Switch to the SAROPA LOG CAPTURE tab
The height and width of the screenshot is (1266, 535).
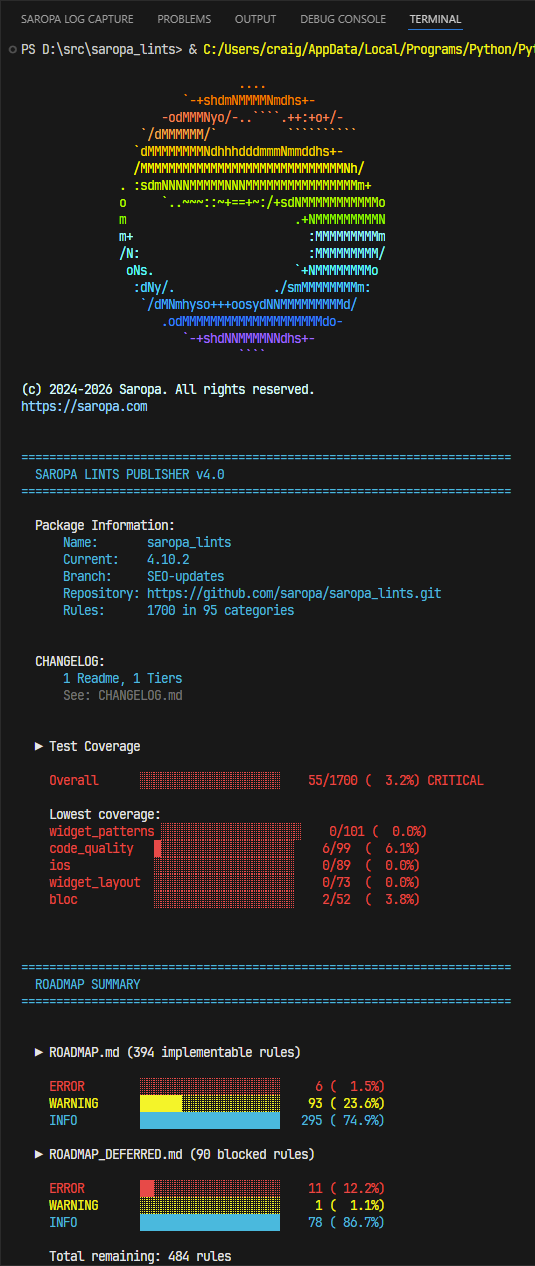point(78,19)
